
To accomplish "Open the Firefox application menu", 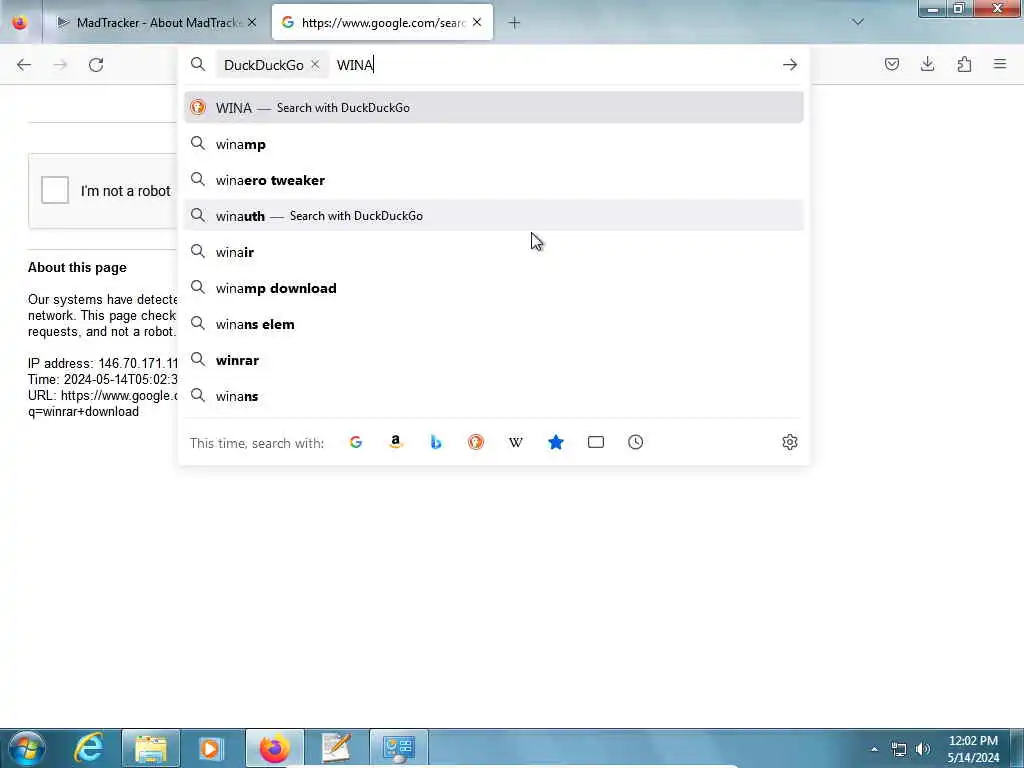I will click(1000, 64).
